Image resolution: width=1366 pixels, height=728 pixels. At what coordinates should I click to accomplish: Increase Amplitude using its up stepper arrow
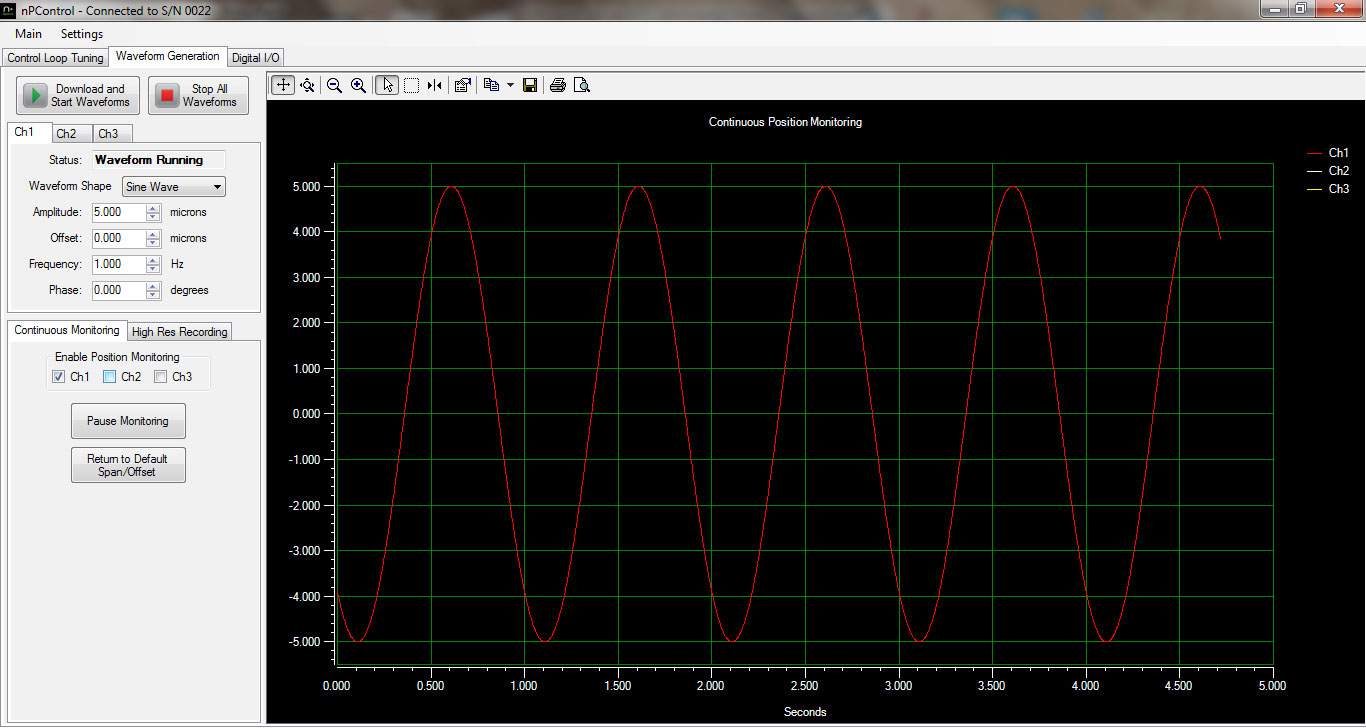click(x=151, y=207)
